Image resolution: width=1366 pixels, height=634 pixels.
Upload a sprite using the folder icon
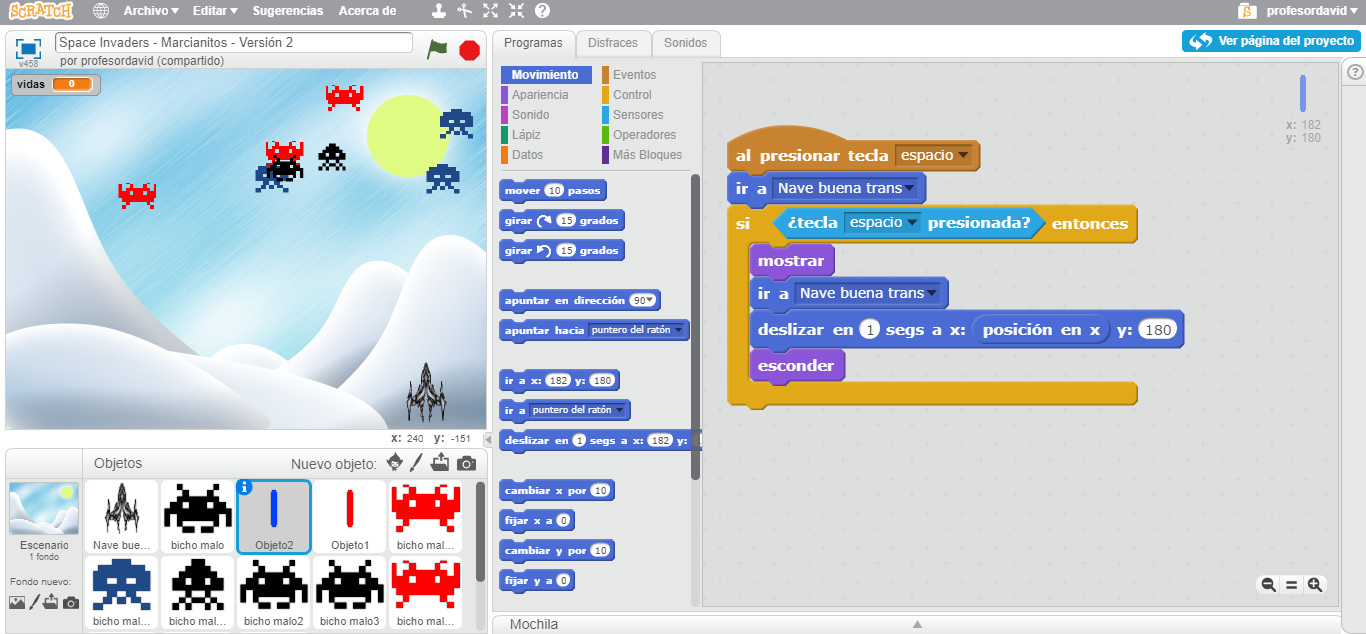pos(440,462)
